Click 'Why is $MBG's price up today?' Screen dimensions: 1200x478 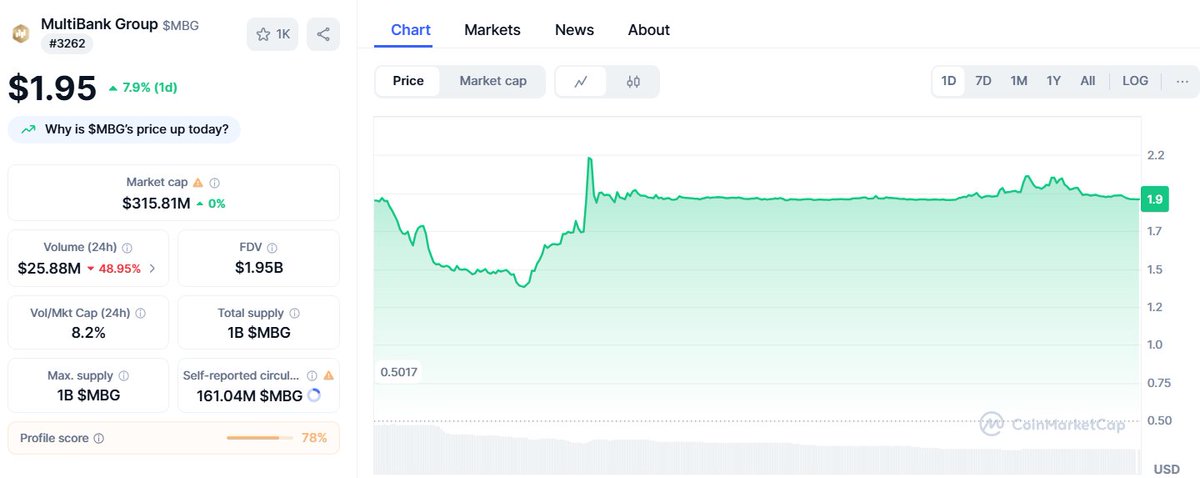click(x=124, y=129)
